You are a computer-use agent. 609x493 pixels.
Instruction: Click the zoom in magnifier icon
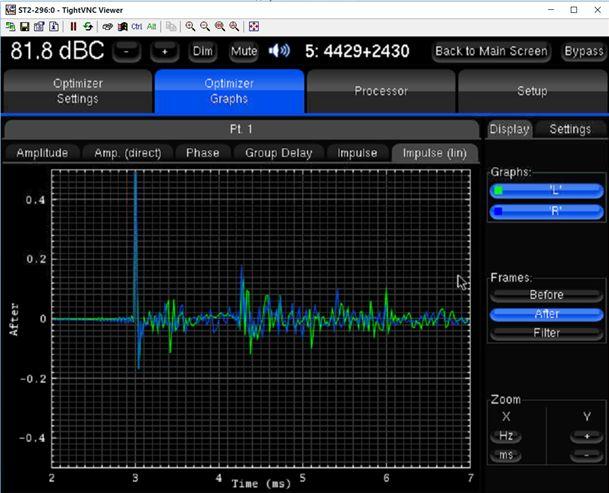(x=190, y=26)
